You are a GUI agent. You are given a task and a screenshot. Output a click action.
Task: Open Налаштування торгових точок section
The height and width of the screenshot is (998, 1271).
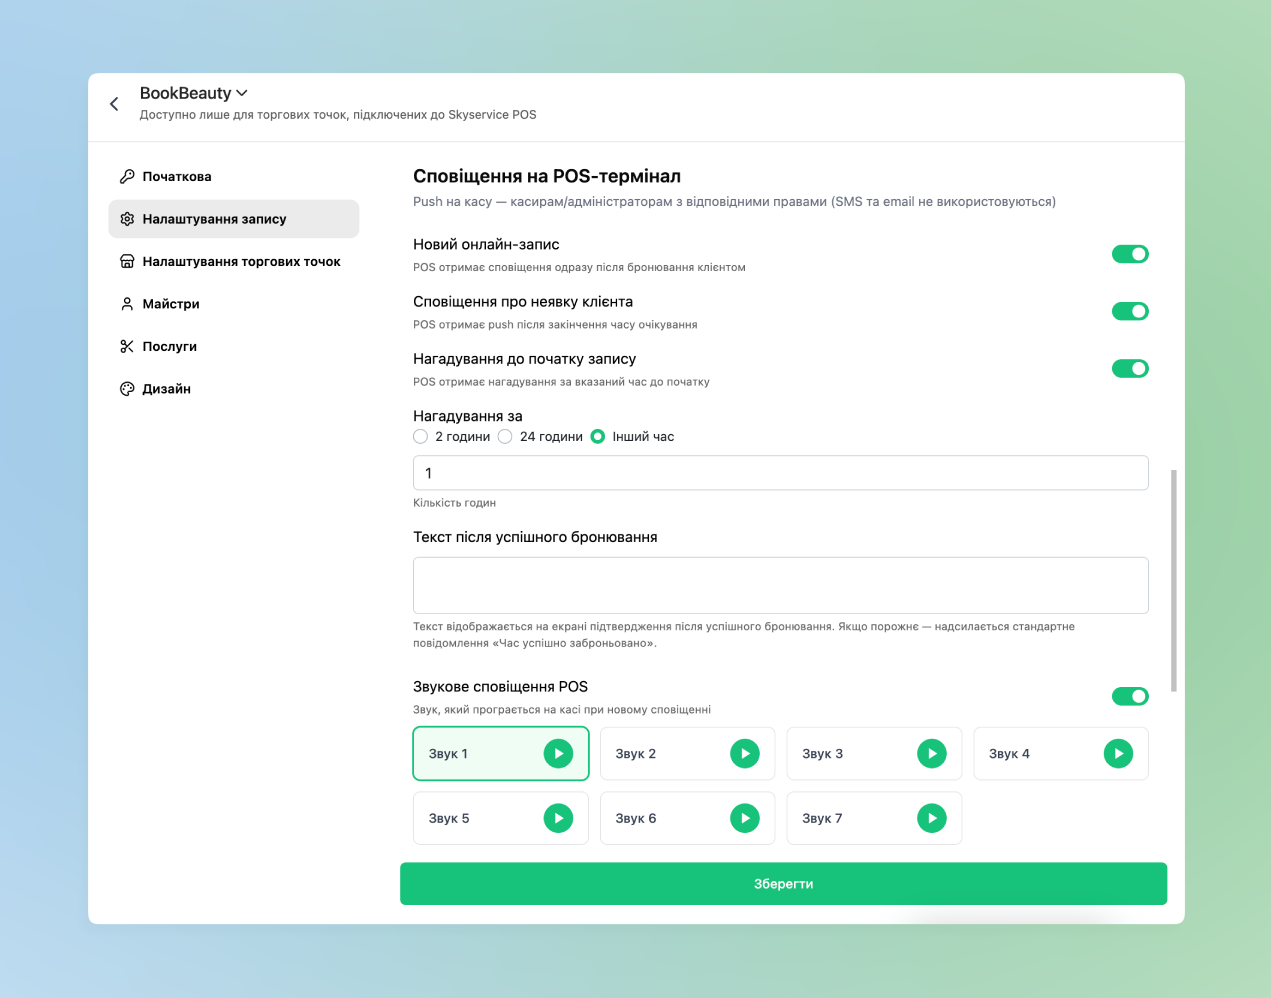click(x=234, y=261)
